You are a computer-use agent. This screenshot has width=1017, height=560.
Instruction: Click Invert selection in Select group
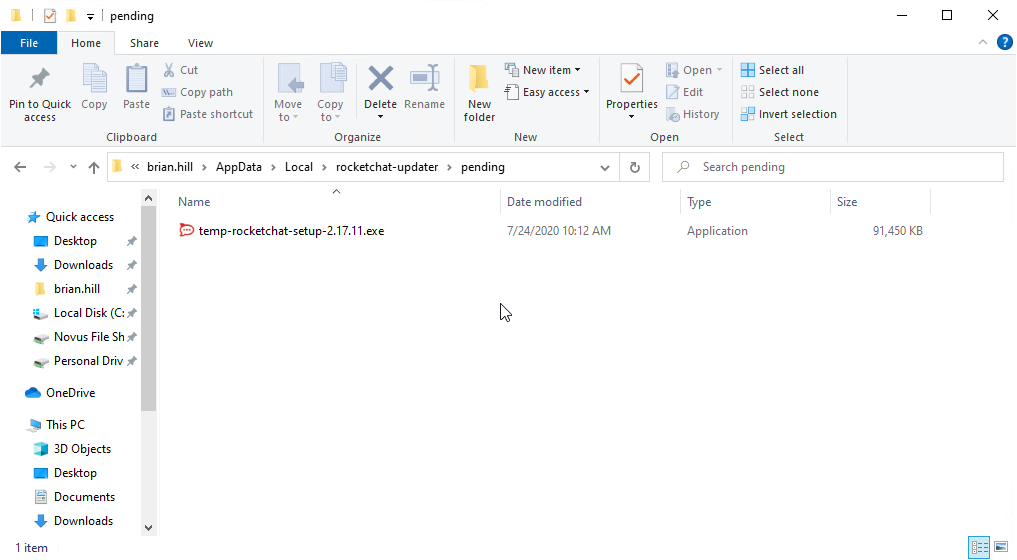tap(789, 114)
